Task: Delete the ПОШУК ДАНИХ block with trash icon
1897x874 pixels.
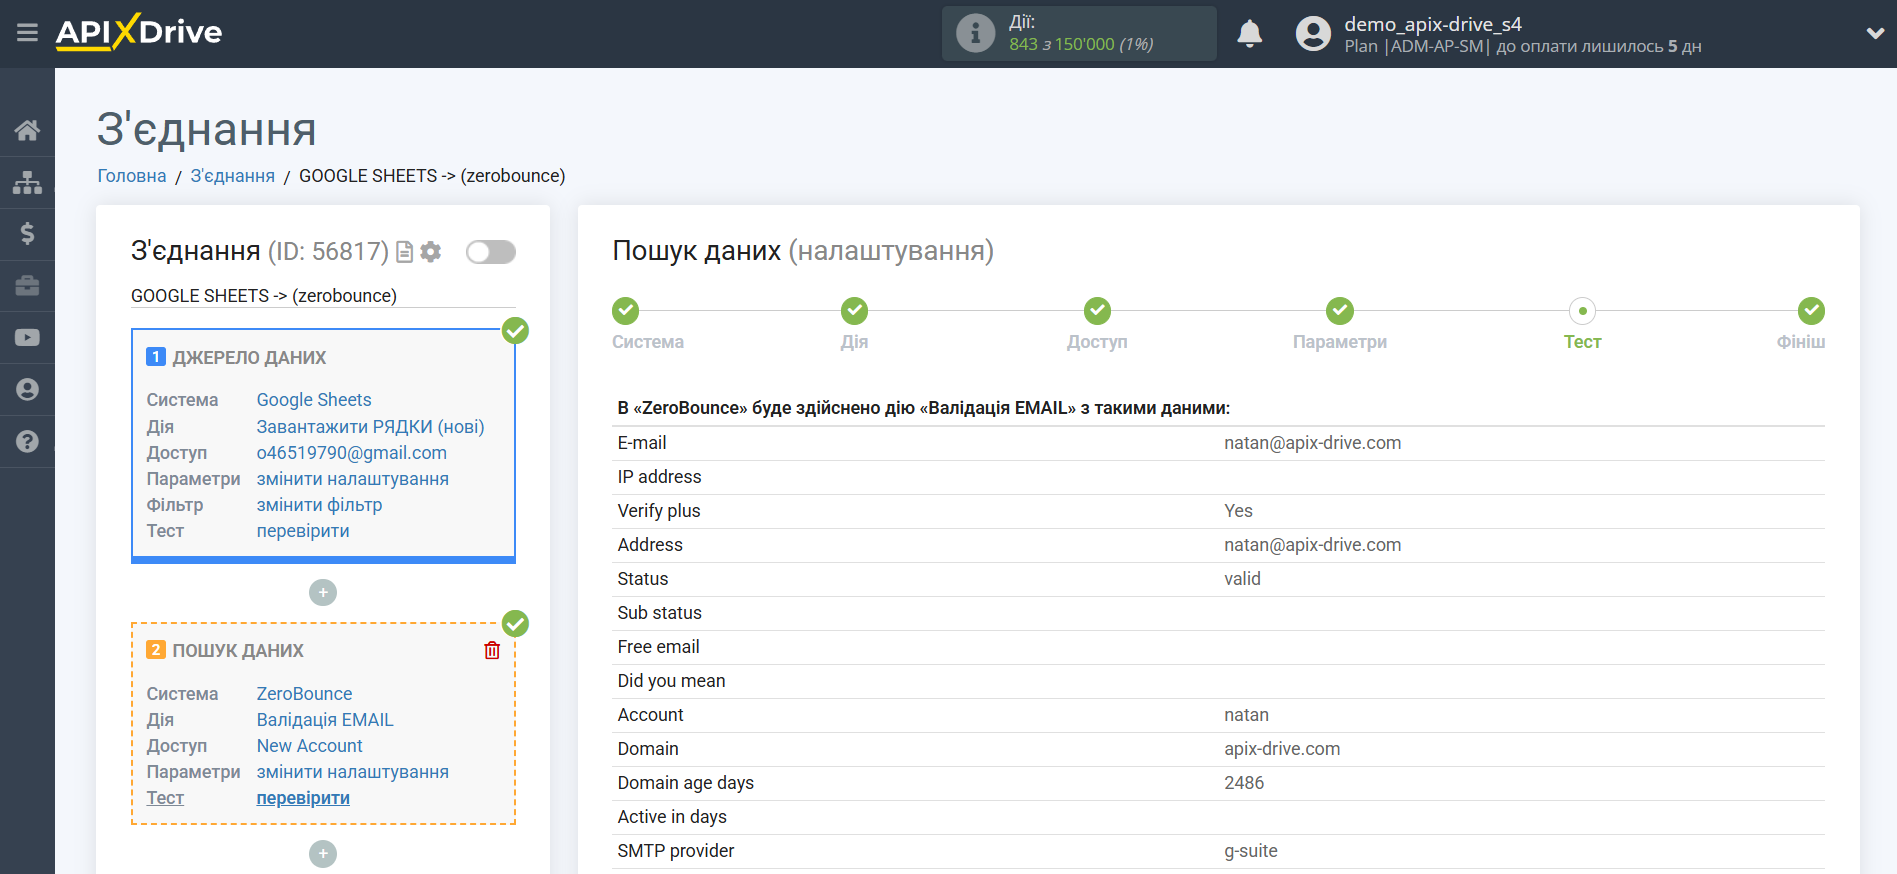Action: tap(492, 651)
